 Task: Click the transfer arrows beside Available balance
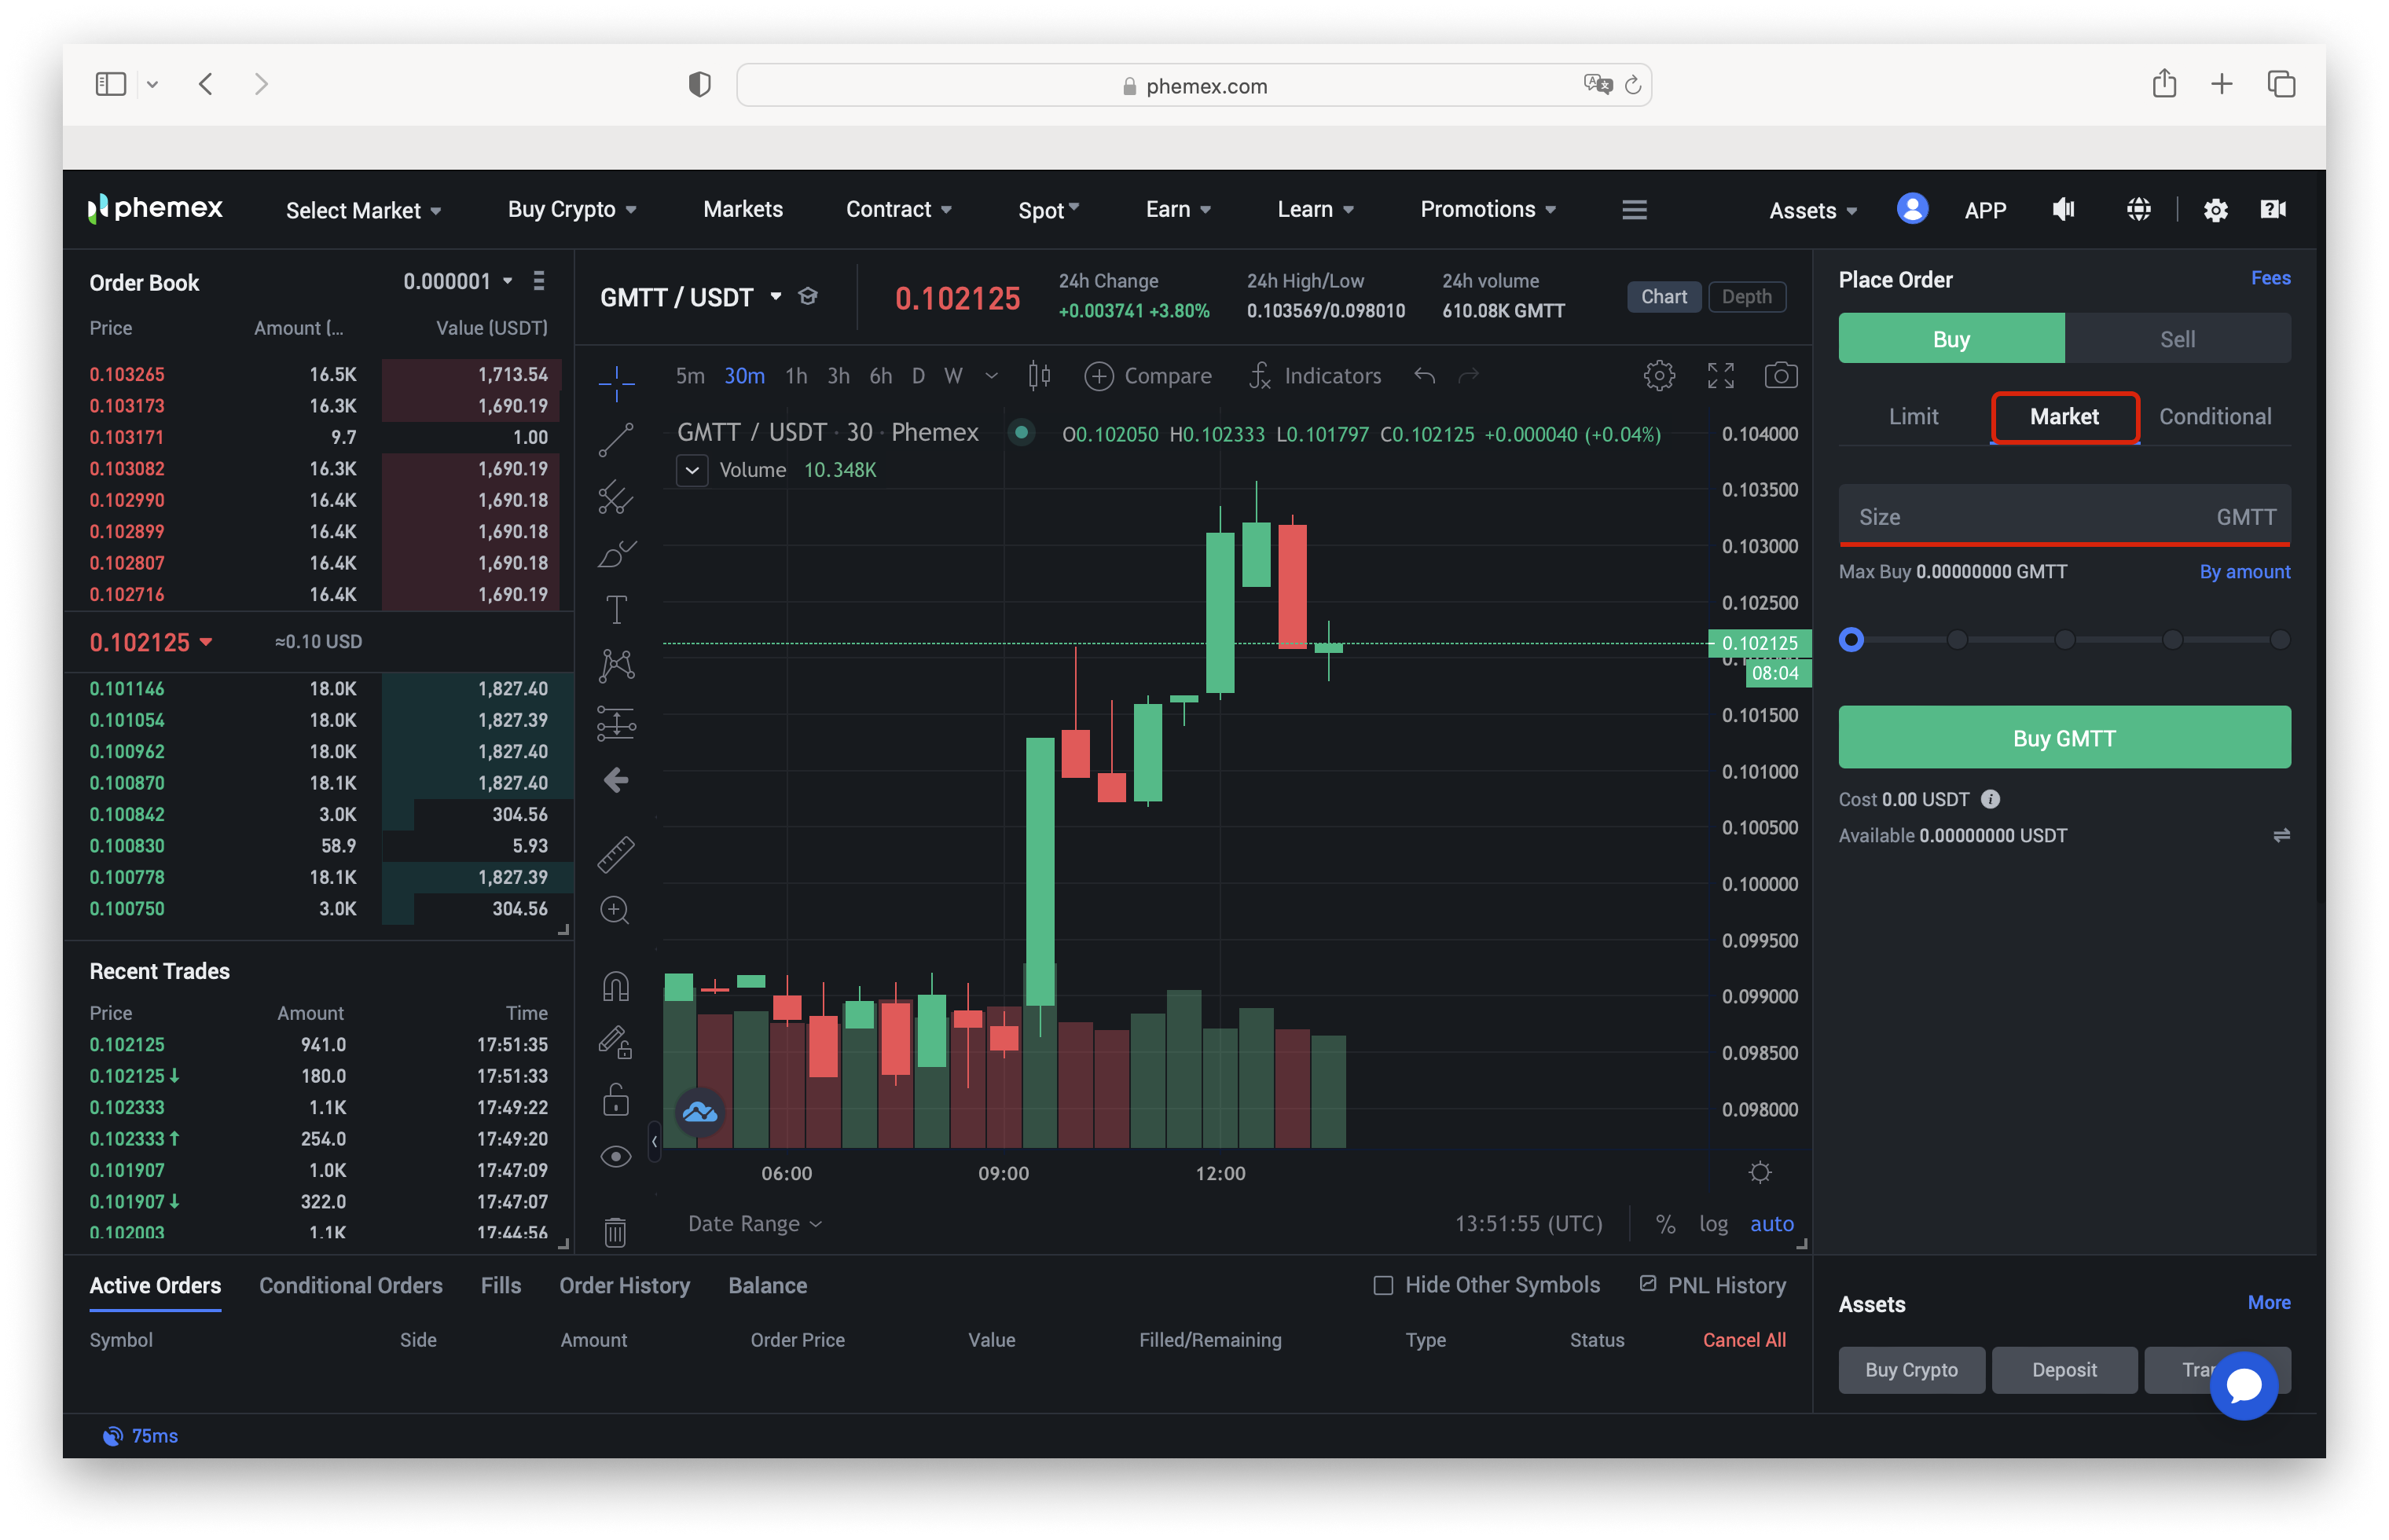click(x=2280, y=835)
